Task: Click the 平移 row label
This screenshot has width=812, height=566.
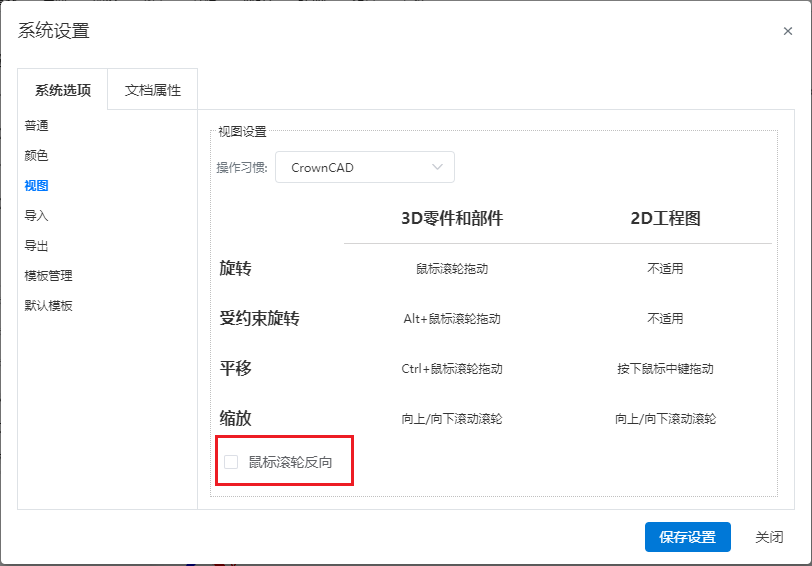Action: point(236,368)
